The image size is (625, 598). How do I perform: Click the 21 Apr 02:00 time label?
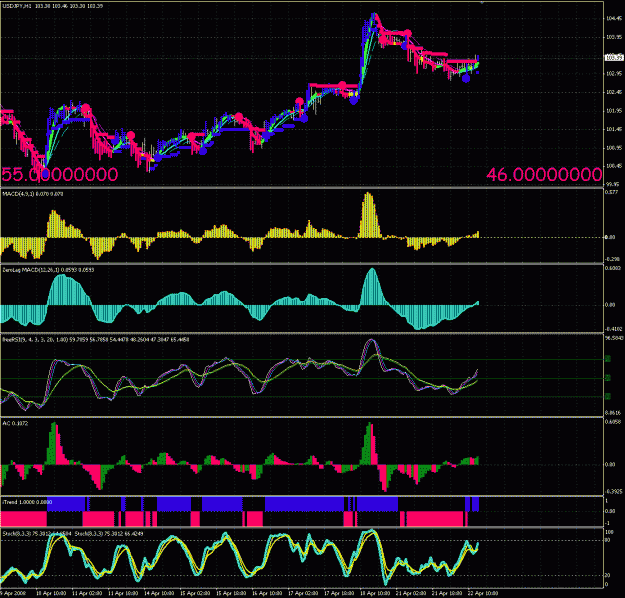click(412, 593)
